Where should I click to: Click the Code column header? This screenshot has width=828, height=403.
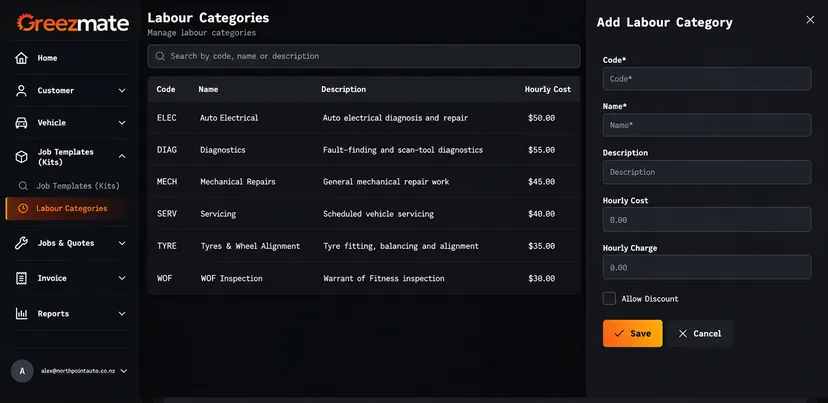coord(166,89)
